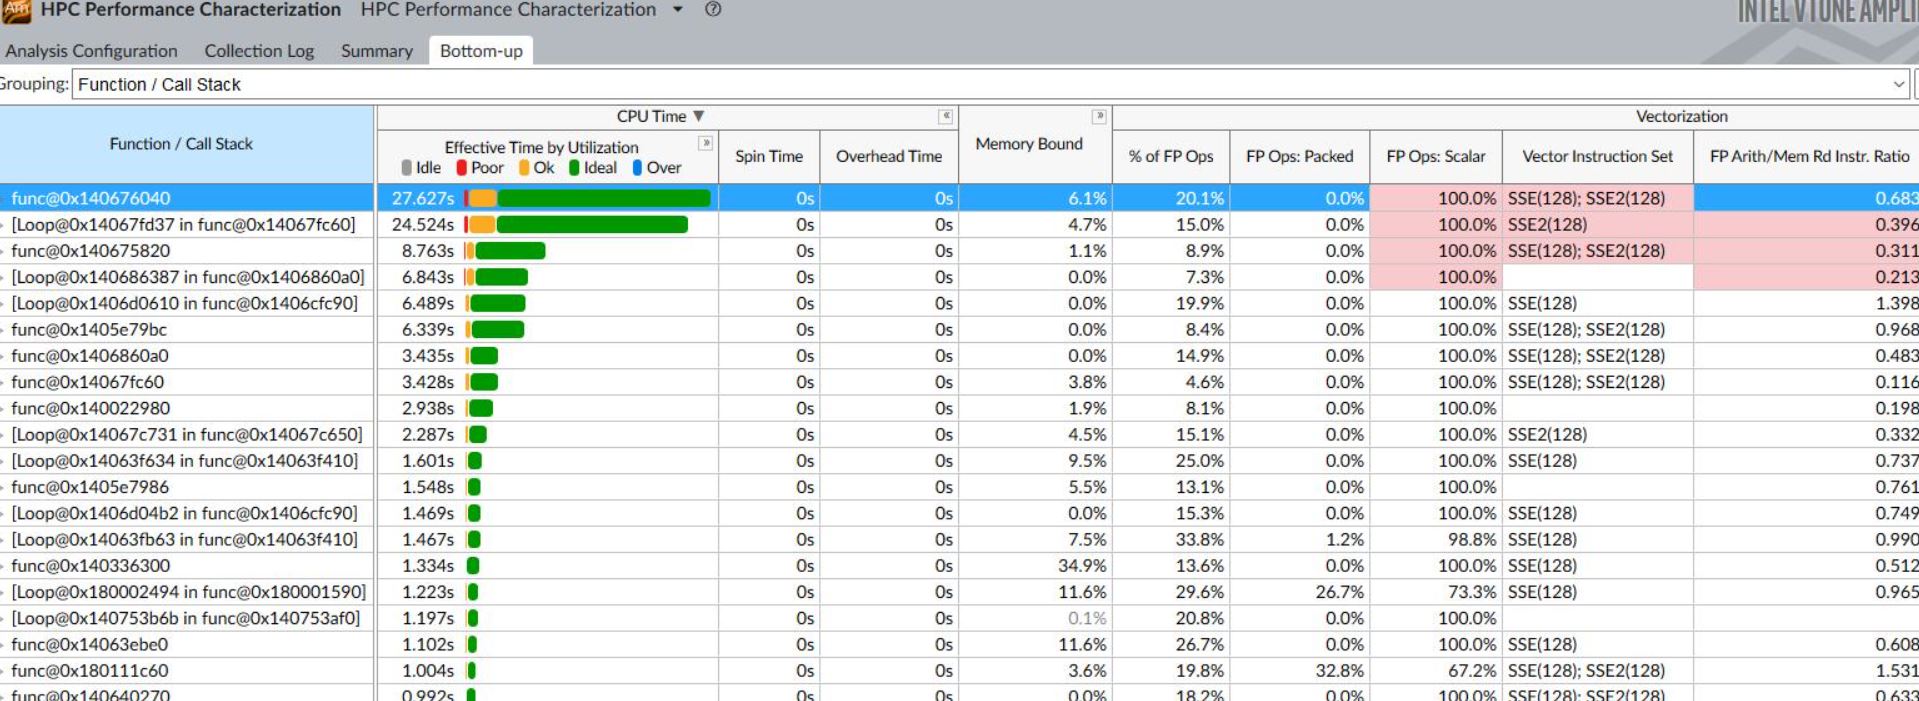
Task: Expand the Memory Bound column group
Action: pyautogui.click(x=1099, y=117)
